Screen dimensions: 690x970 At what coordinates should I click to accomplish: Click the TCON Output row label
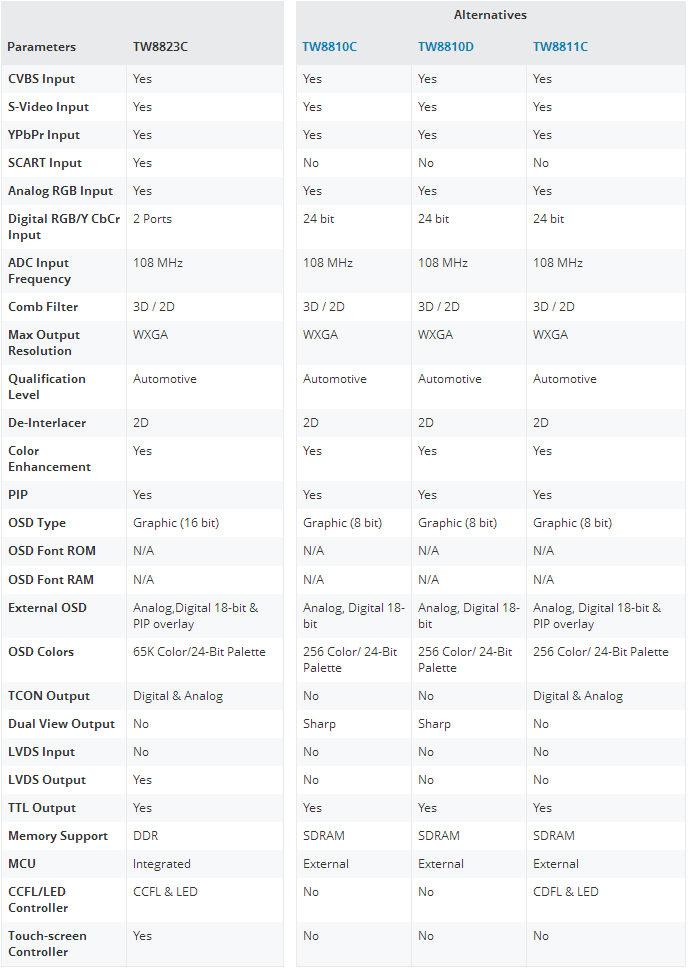tap(49, 696)
